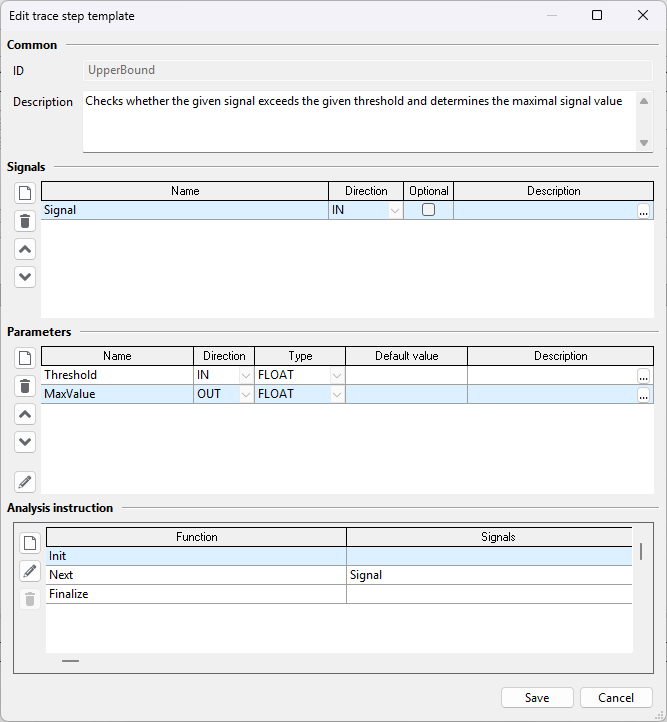
Task: Select the Finalize function row
Action: click(x=339, y=594)
